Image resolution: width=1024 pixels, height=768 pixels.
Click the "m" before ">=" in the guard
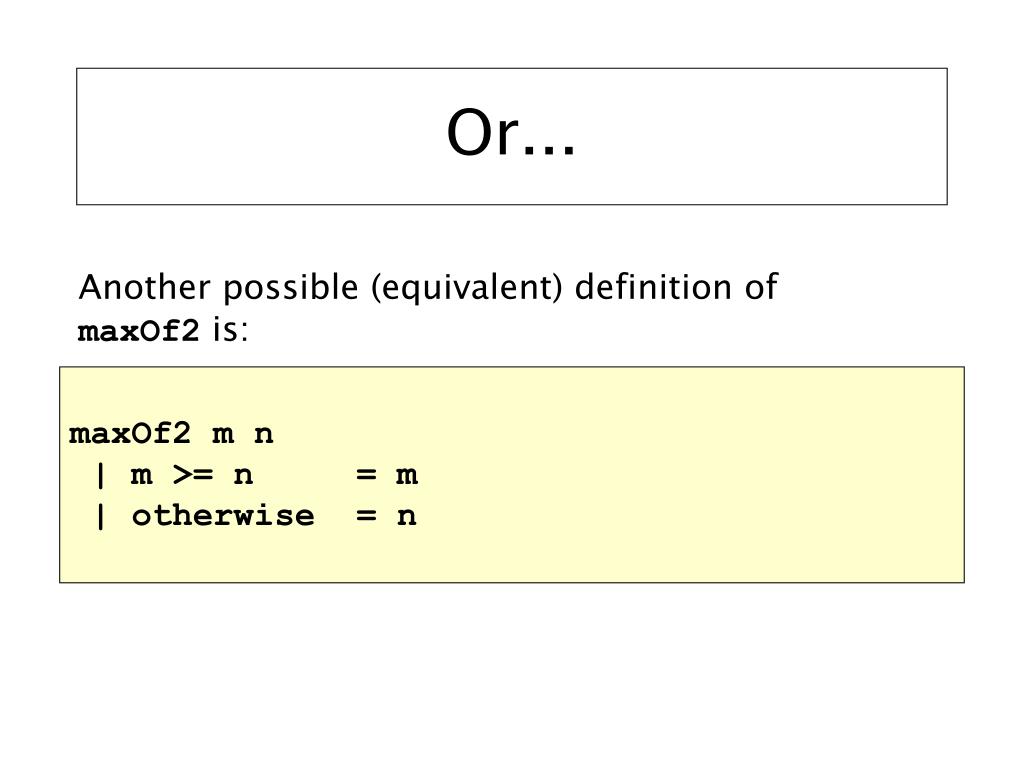(x=141, y=475)
